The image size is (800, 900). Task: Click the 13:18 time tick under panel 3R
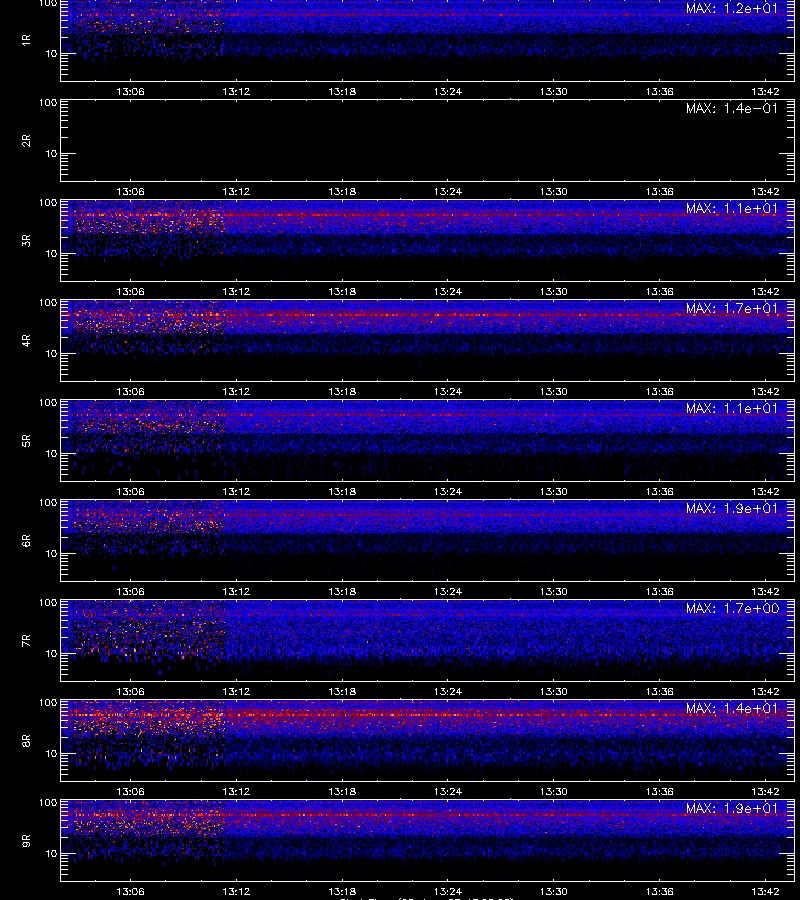[342, 292]
